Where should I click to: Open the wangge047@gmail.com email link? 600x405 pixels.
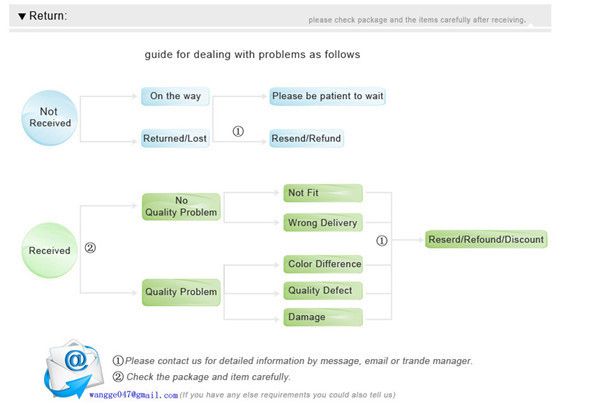[134, 395]
